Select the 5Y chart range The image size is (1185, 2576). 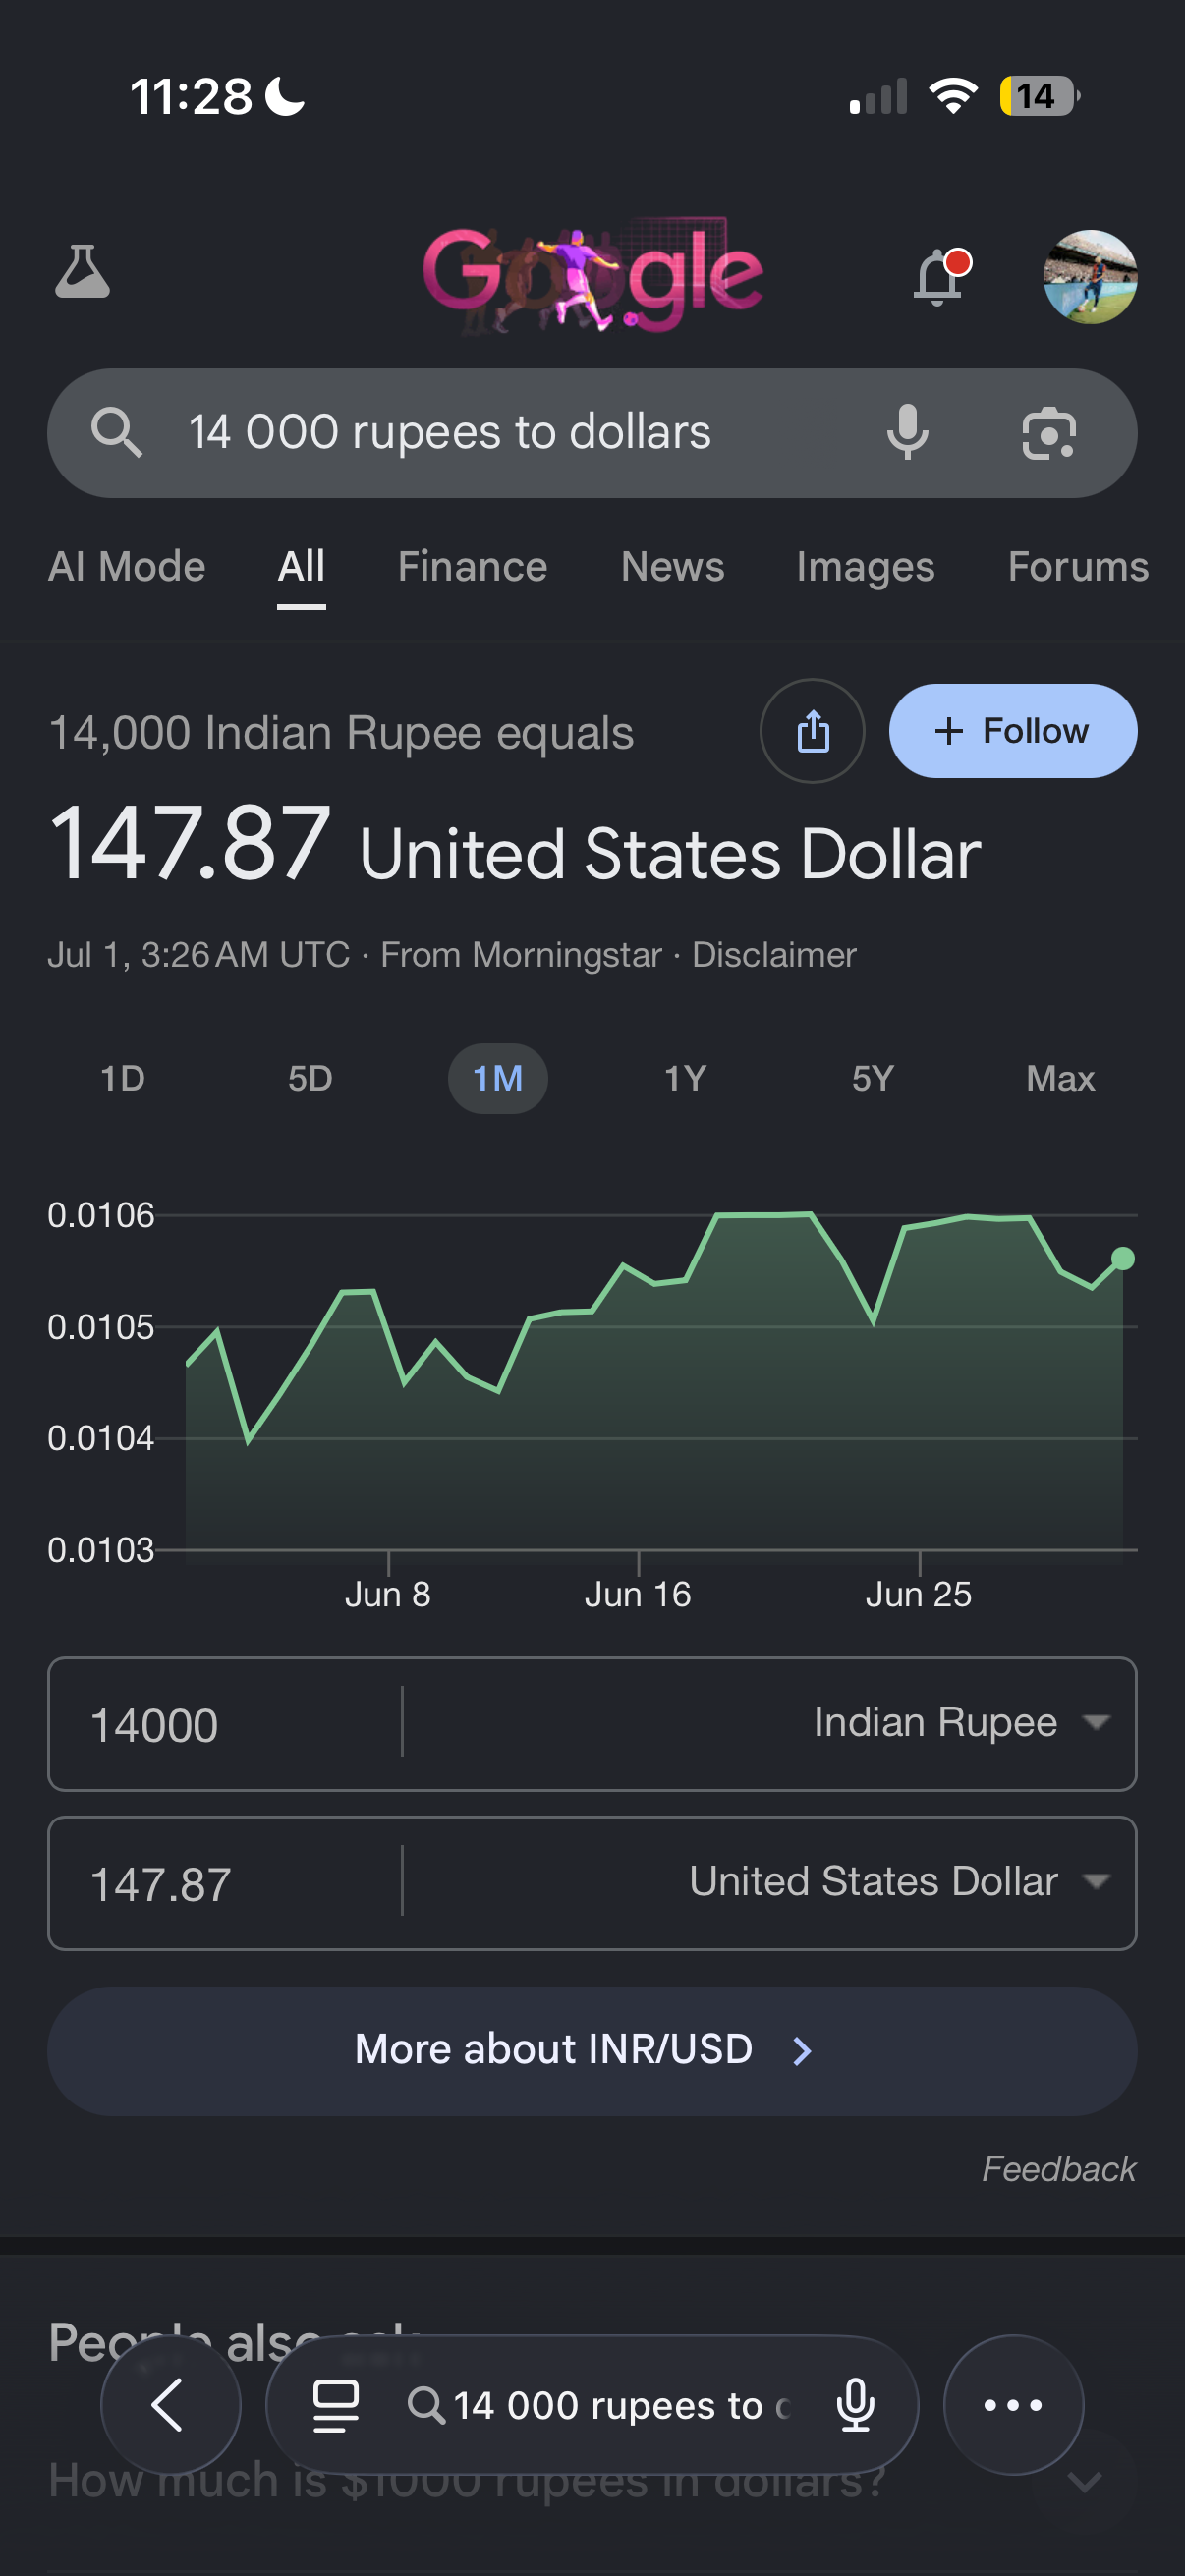(x=873, y=1078)
